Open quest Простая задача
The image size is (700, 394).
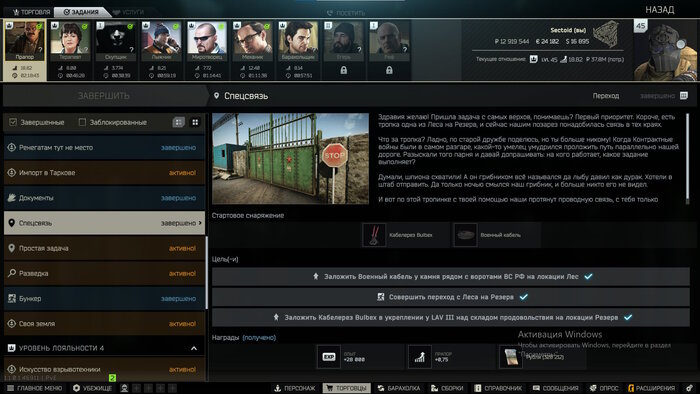104,248
